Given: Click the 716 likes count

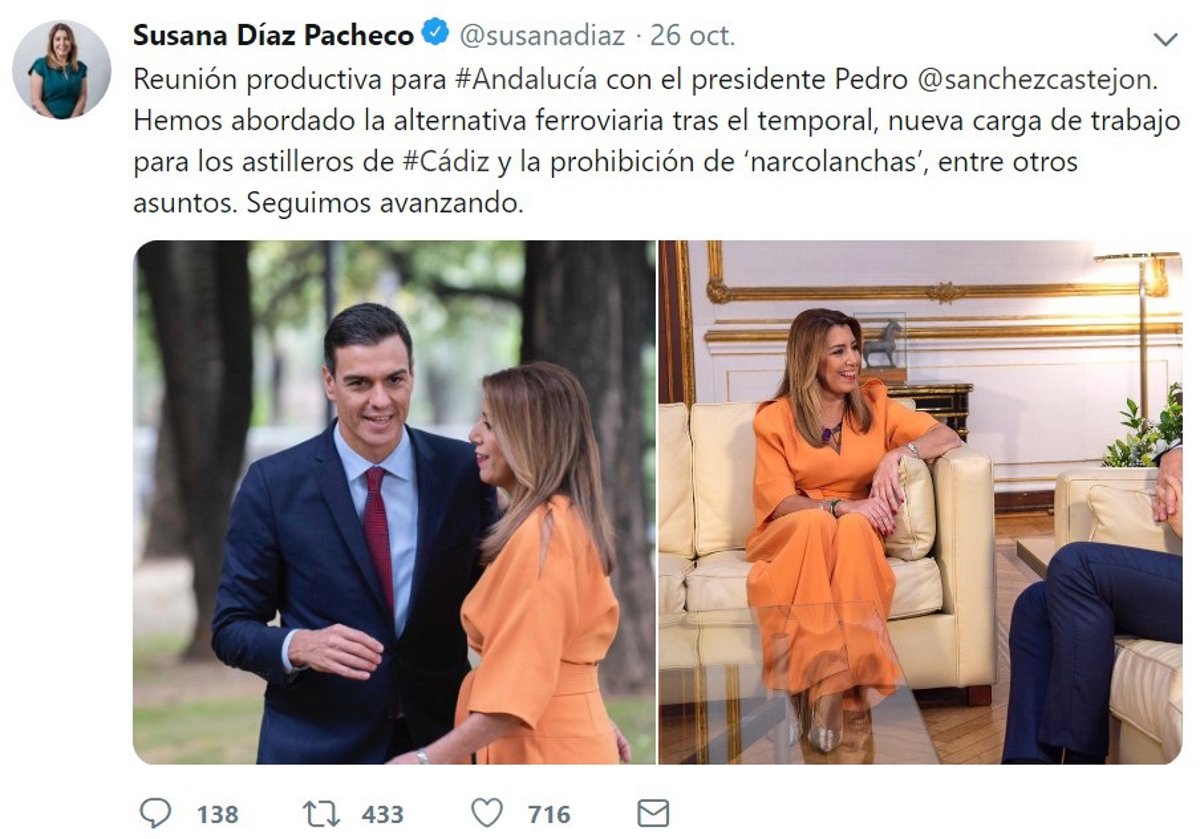Looking at the screenshot, I should coord(549,814).
